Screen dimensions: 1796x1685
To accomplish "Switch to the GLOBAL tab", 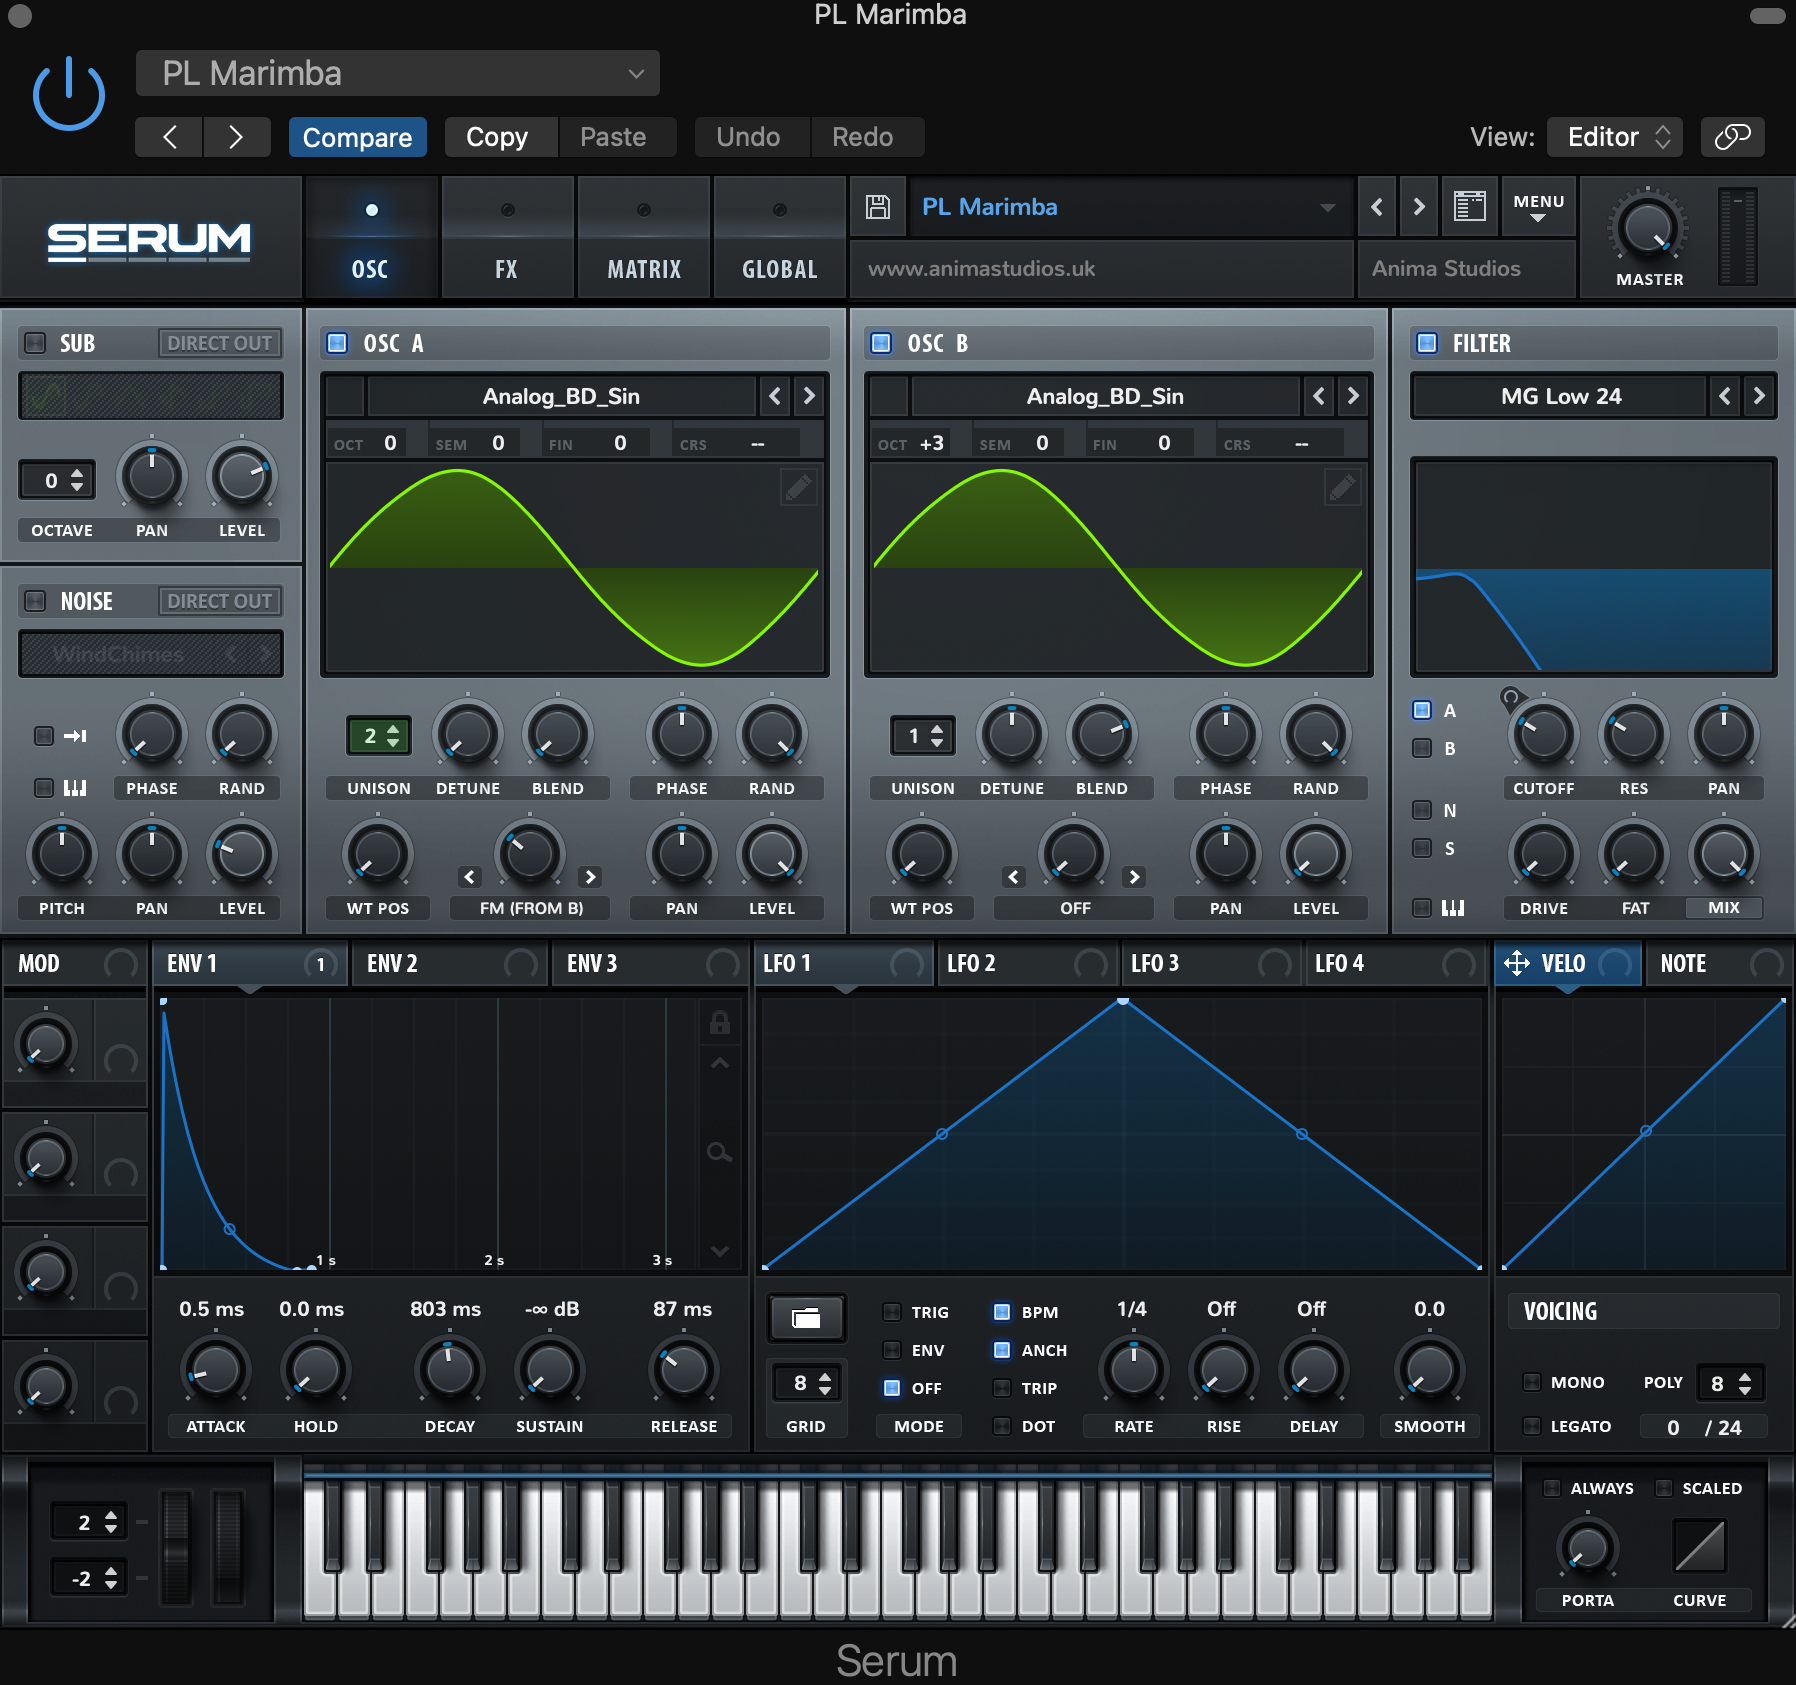I will pos(780,238).
